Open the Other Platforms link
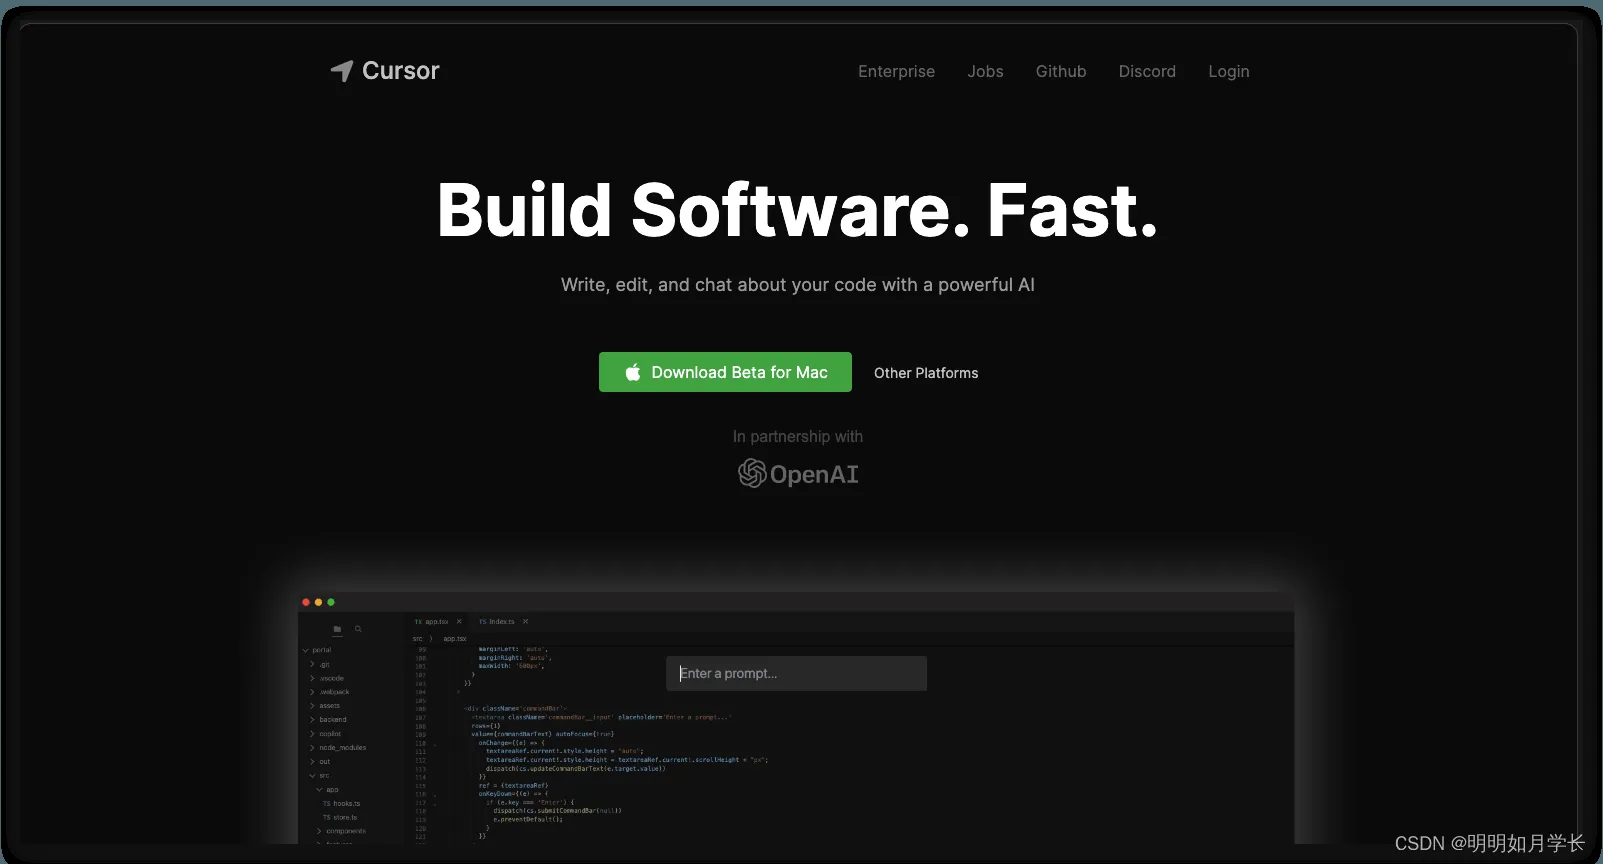The height and width of the screenshot is (864, 1603). coord(926,373)
